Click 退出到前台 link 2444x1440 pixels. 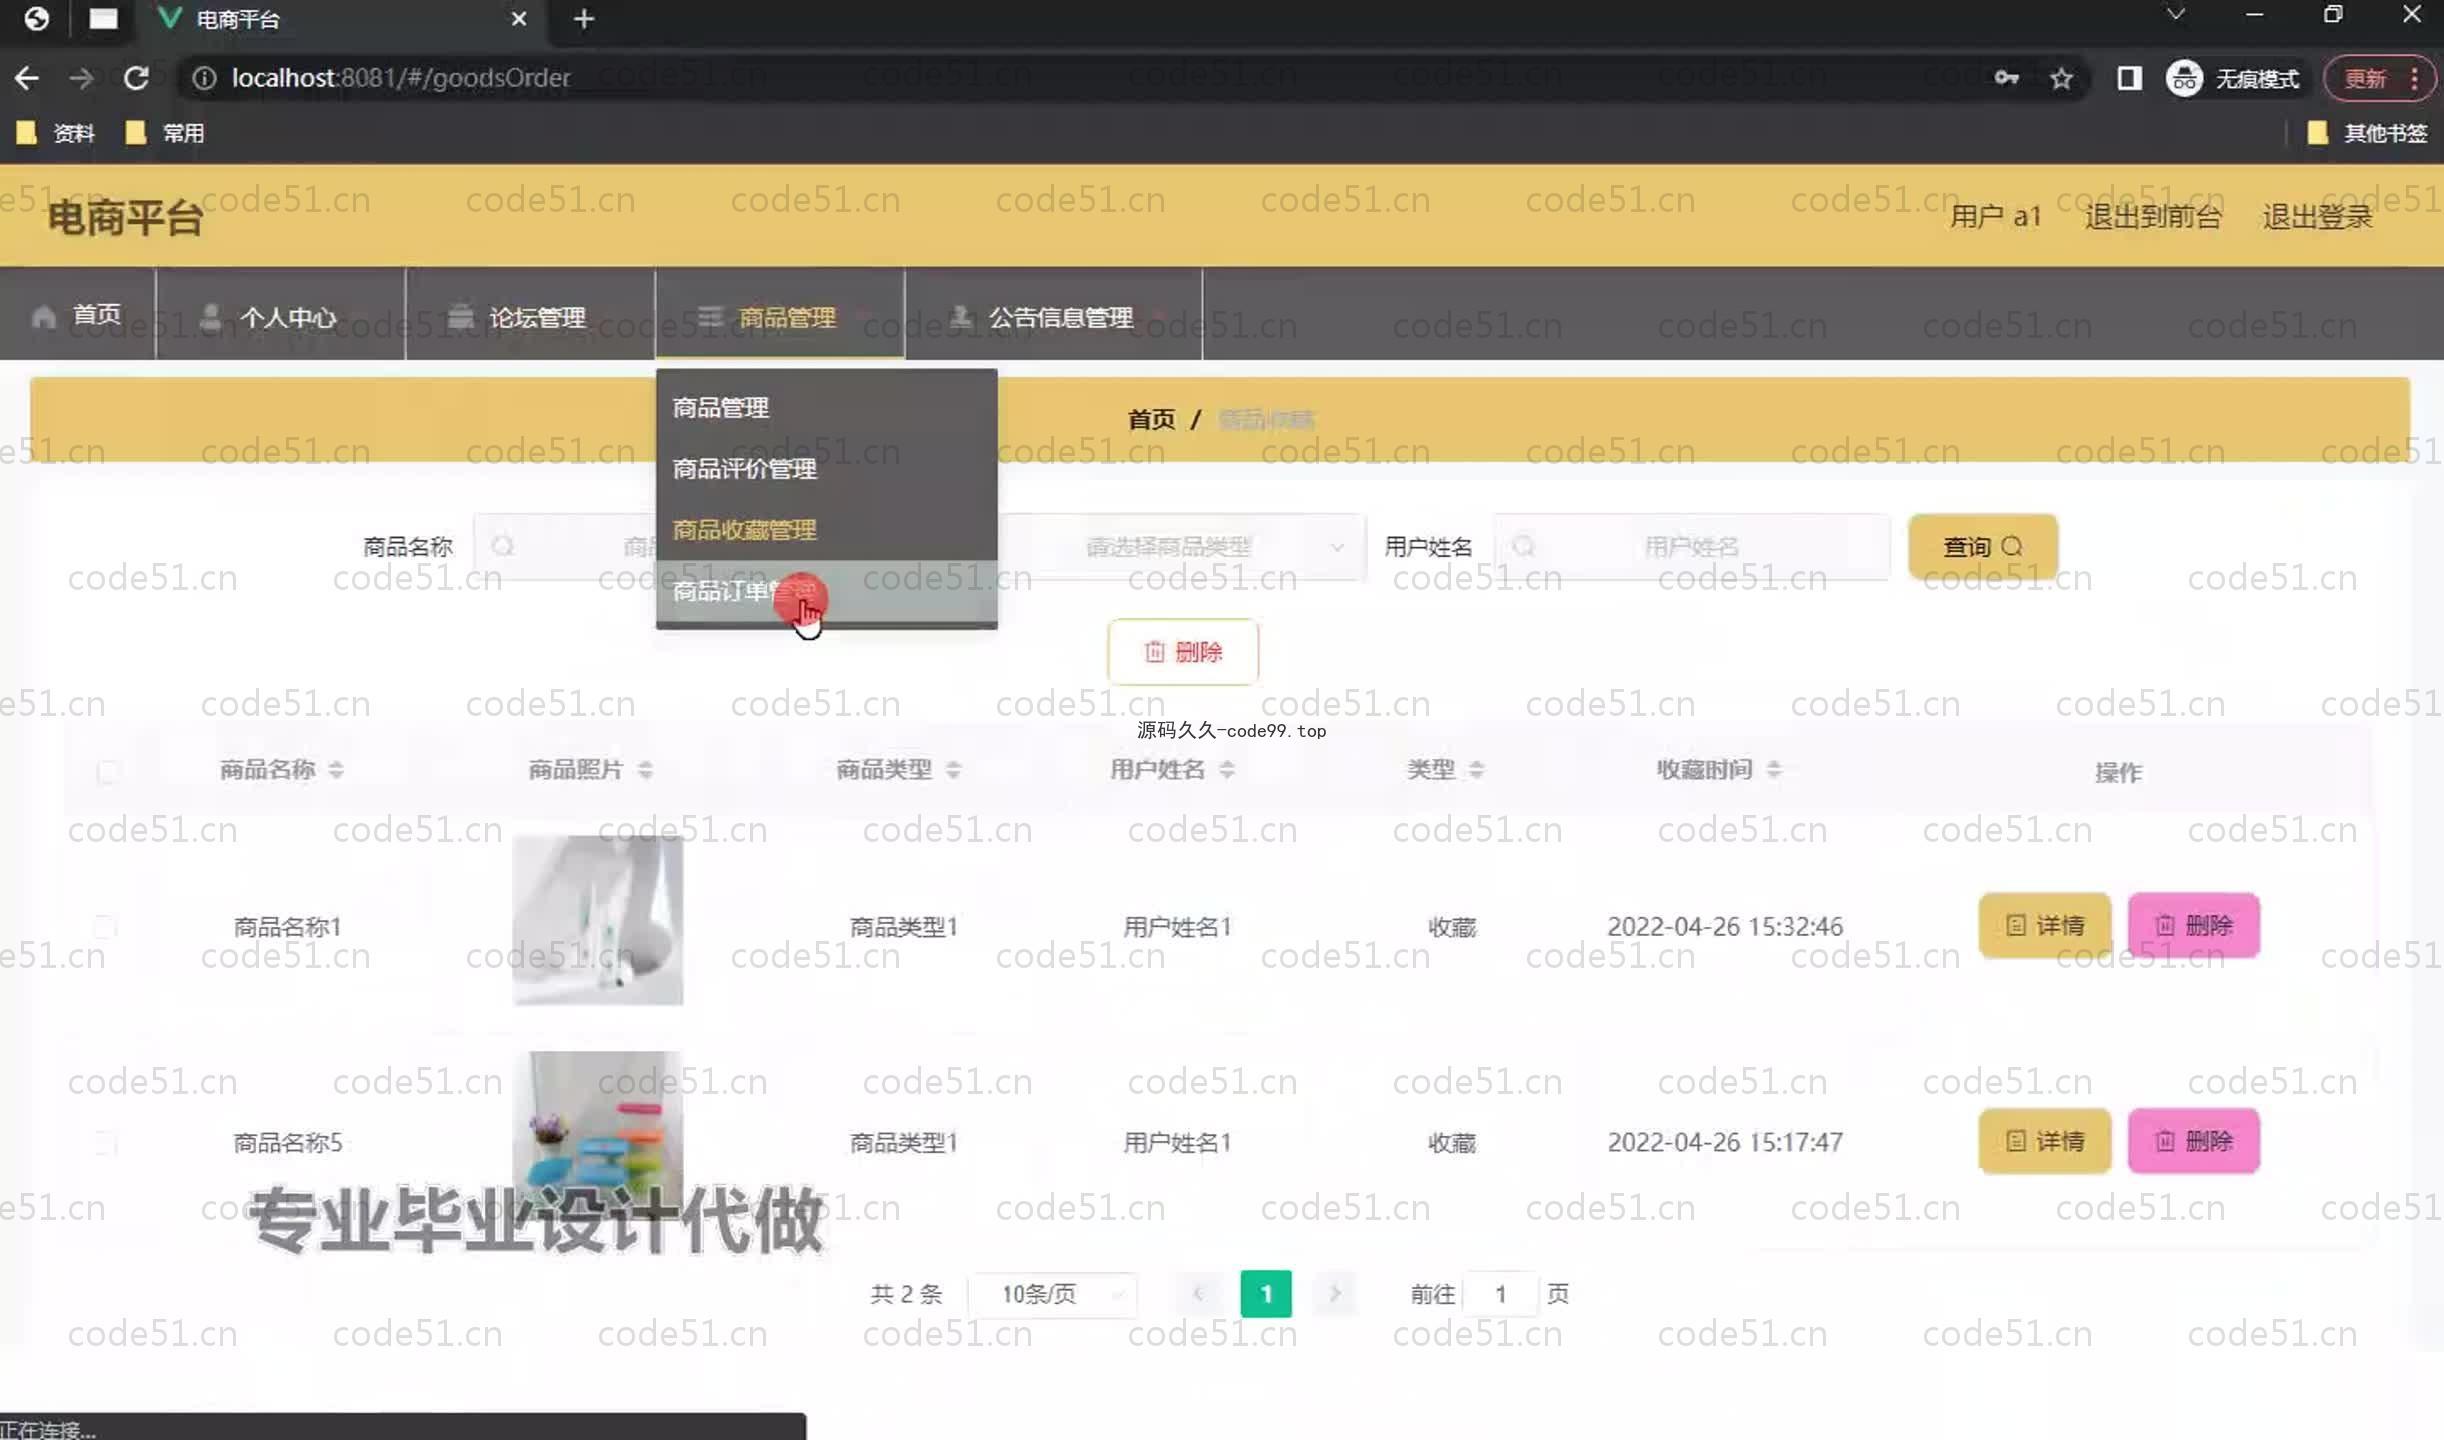click(x=2153, y=216)
